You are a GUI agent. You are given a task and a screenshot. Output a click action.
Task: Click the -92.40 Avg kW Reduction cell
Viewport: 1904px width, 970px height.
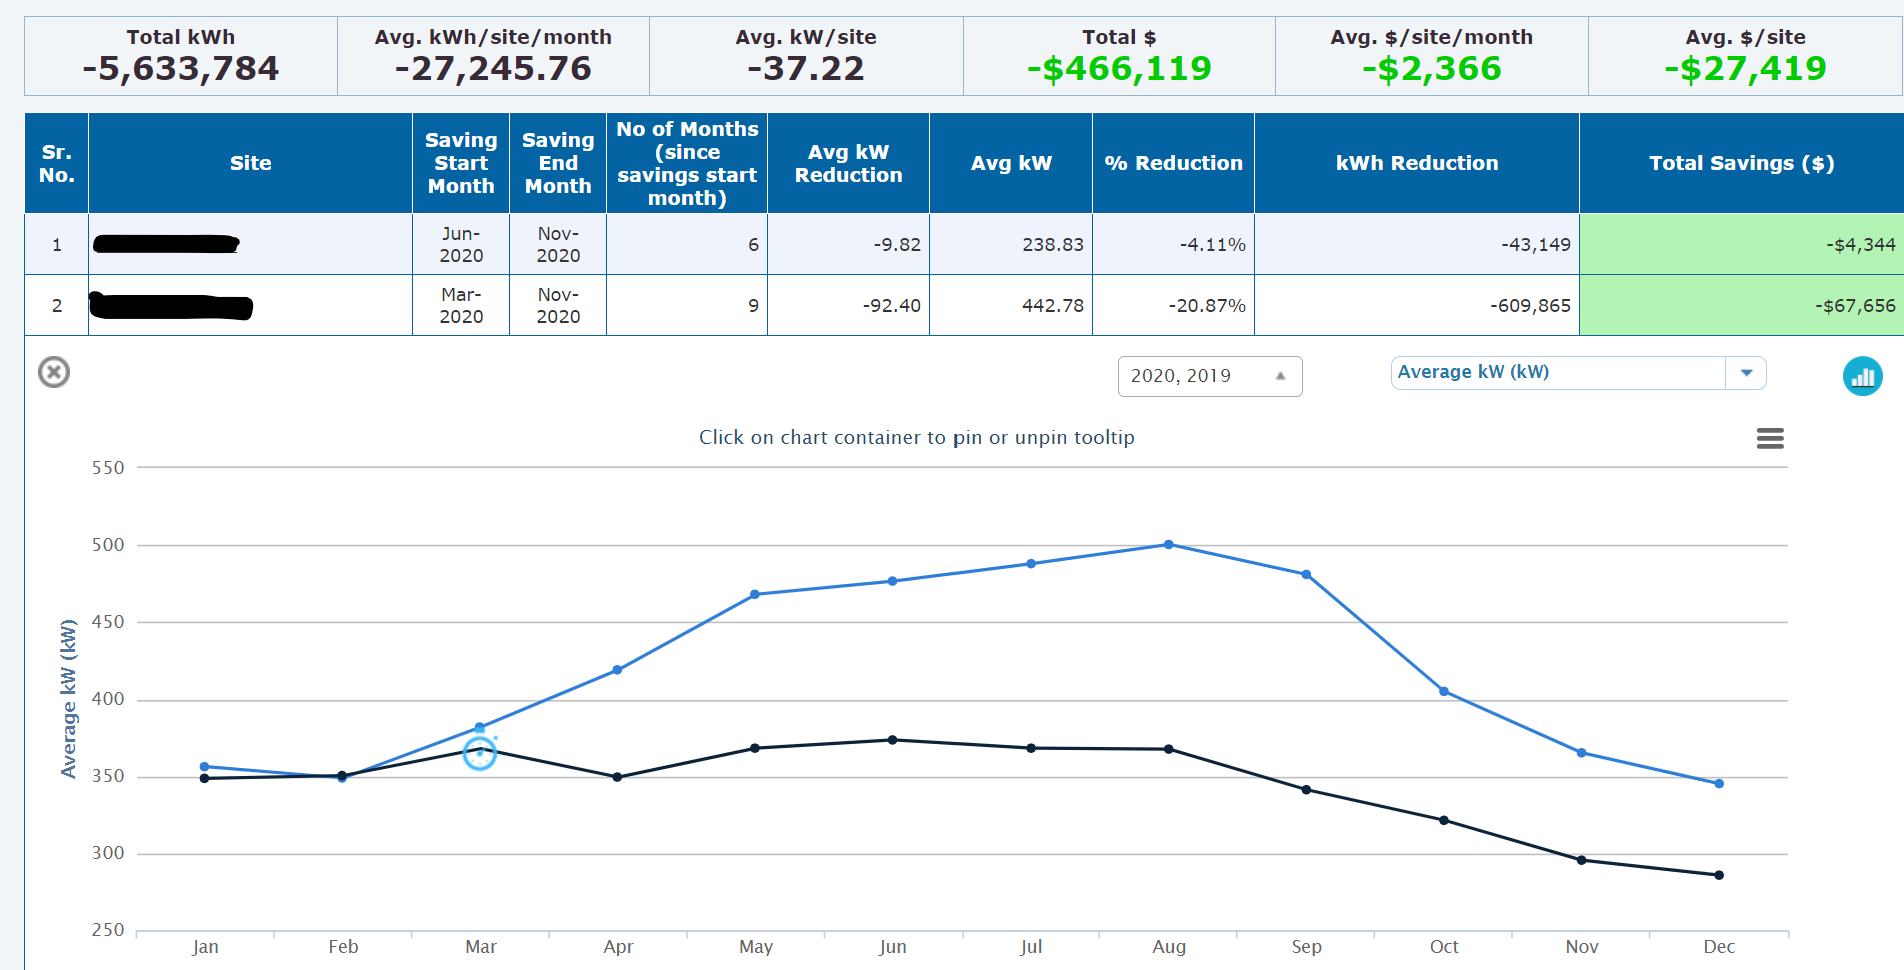click(x=848, y=305)
